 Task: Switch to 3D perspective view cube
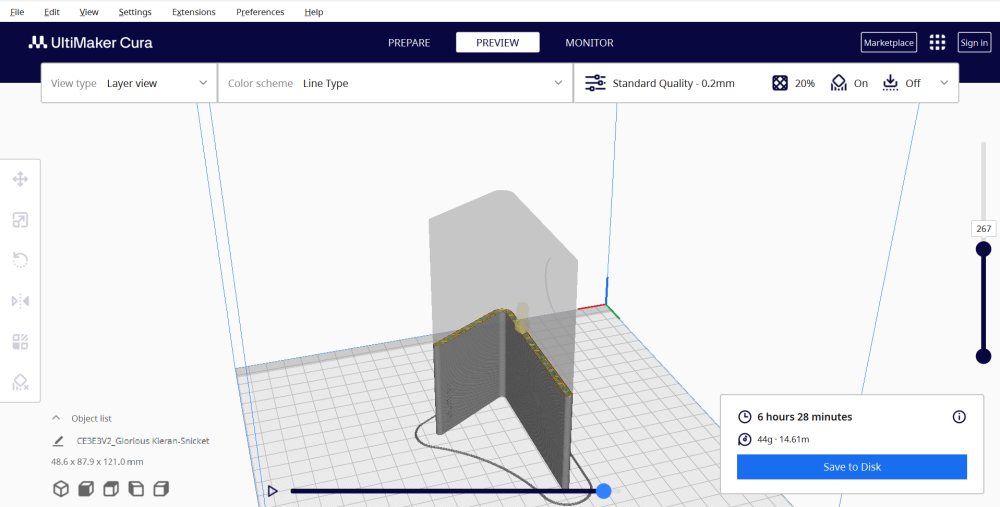[x=61, y=489]
